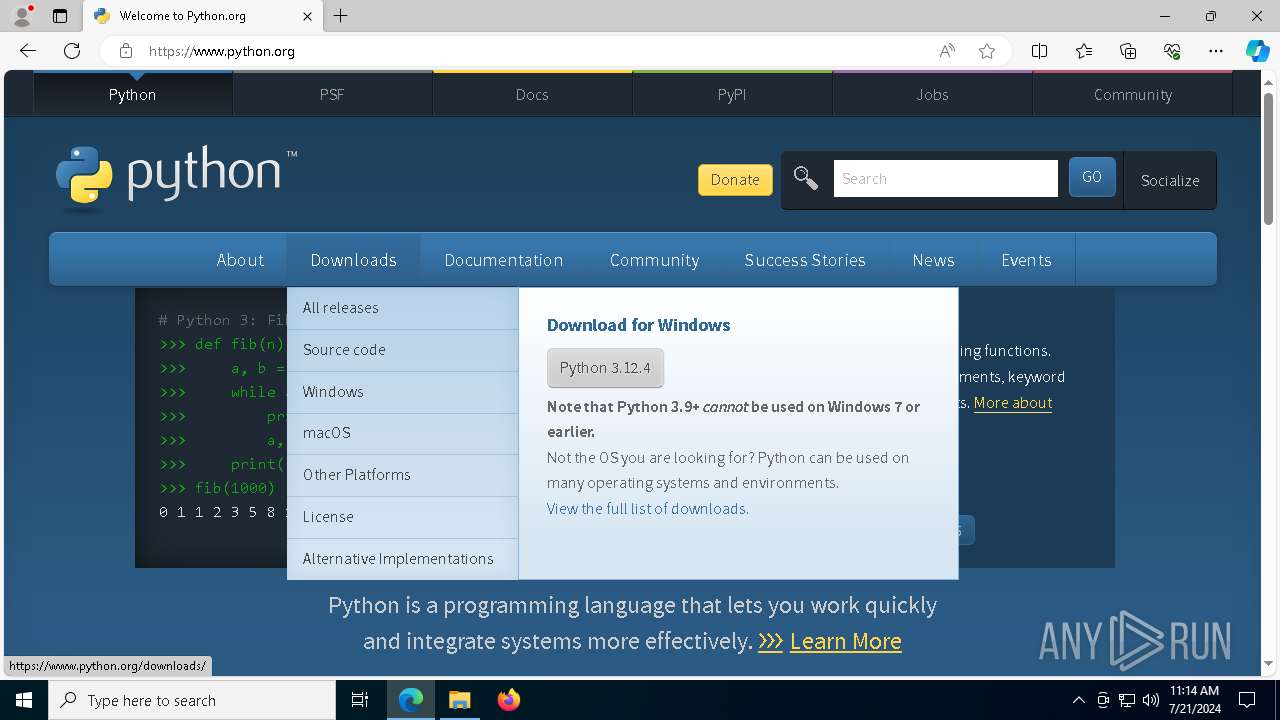Open the Collections icon
Screen dimensions: 1280x720
(1128, 51)
